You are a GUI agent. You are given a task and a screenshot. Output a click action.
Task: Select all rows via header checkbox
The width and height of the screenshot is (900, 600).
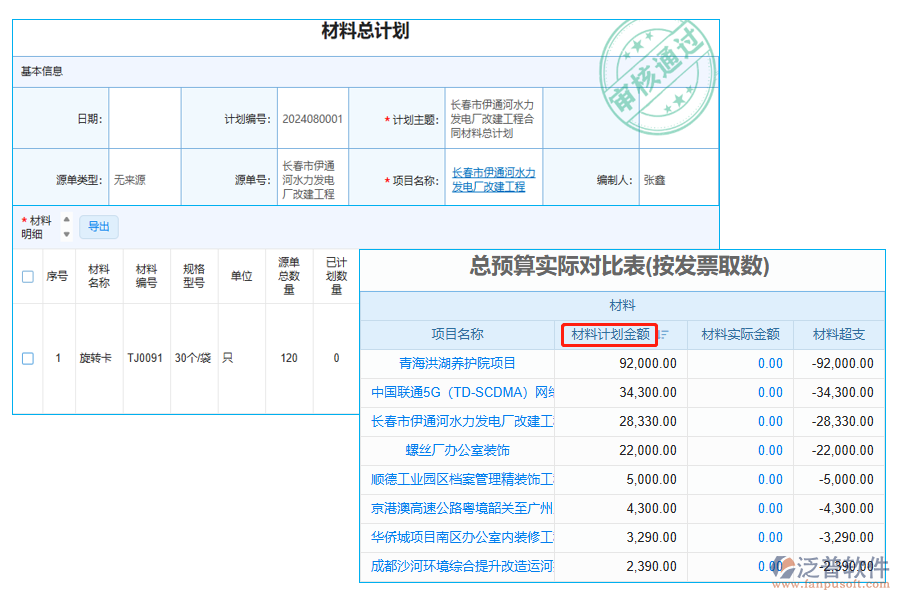[27, 277]
